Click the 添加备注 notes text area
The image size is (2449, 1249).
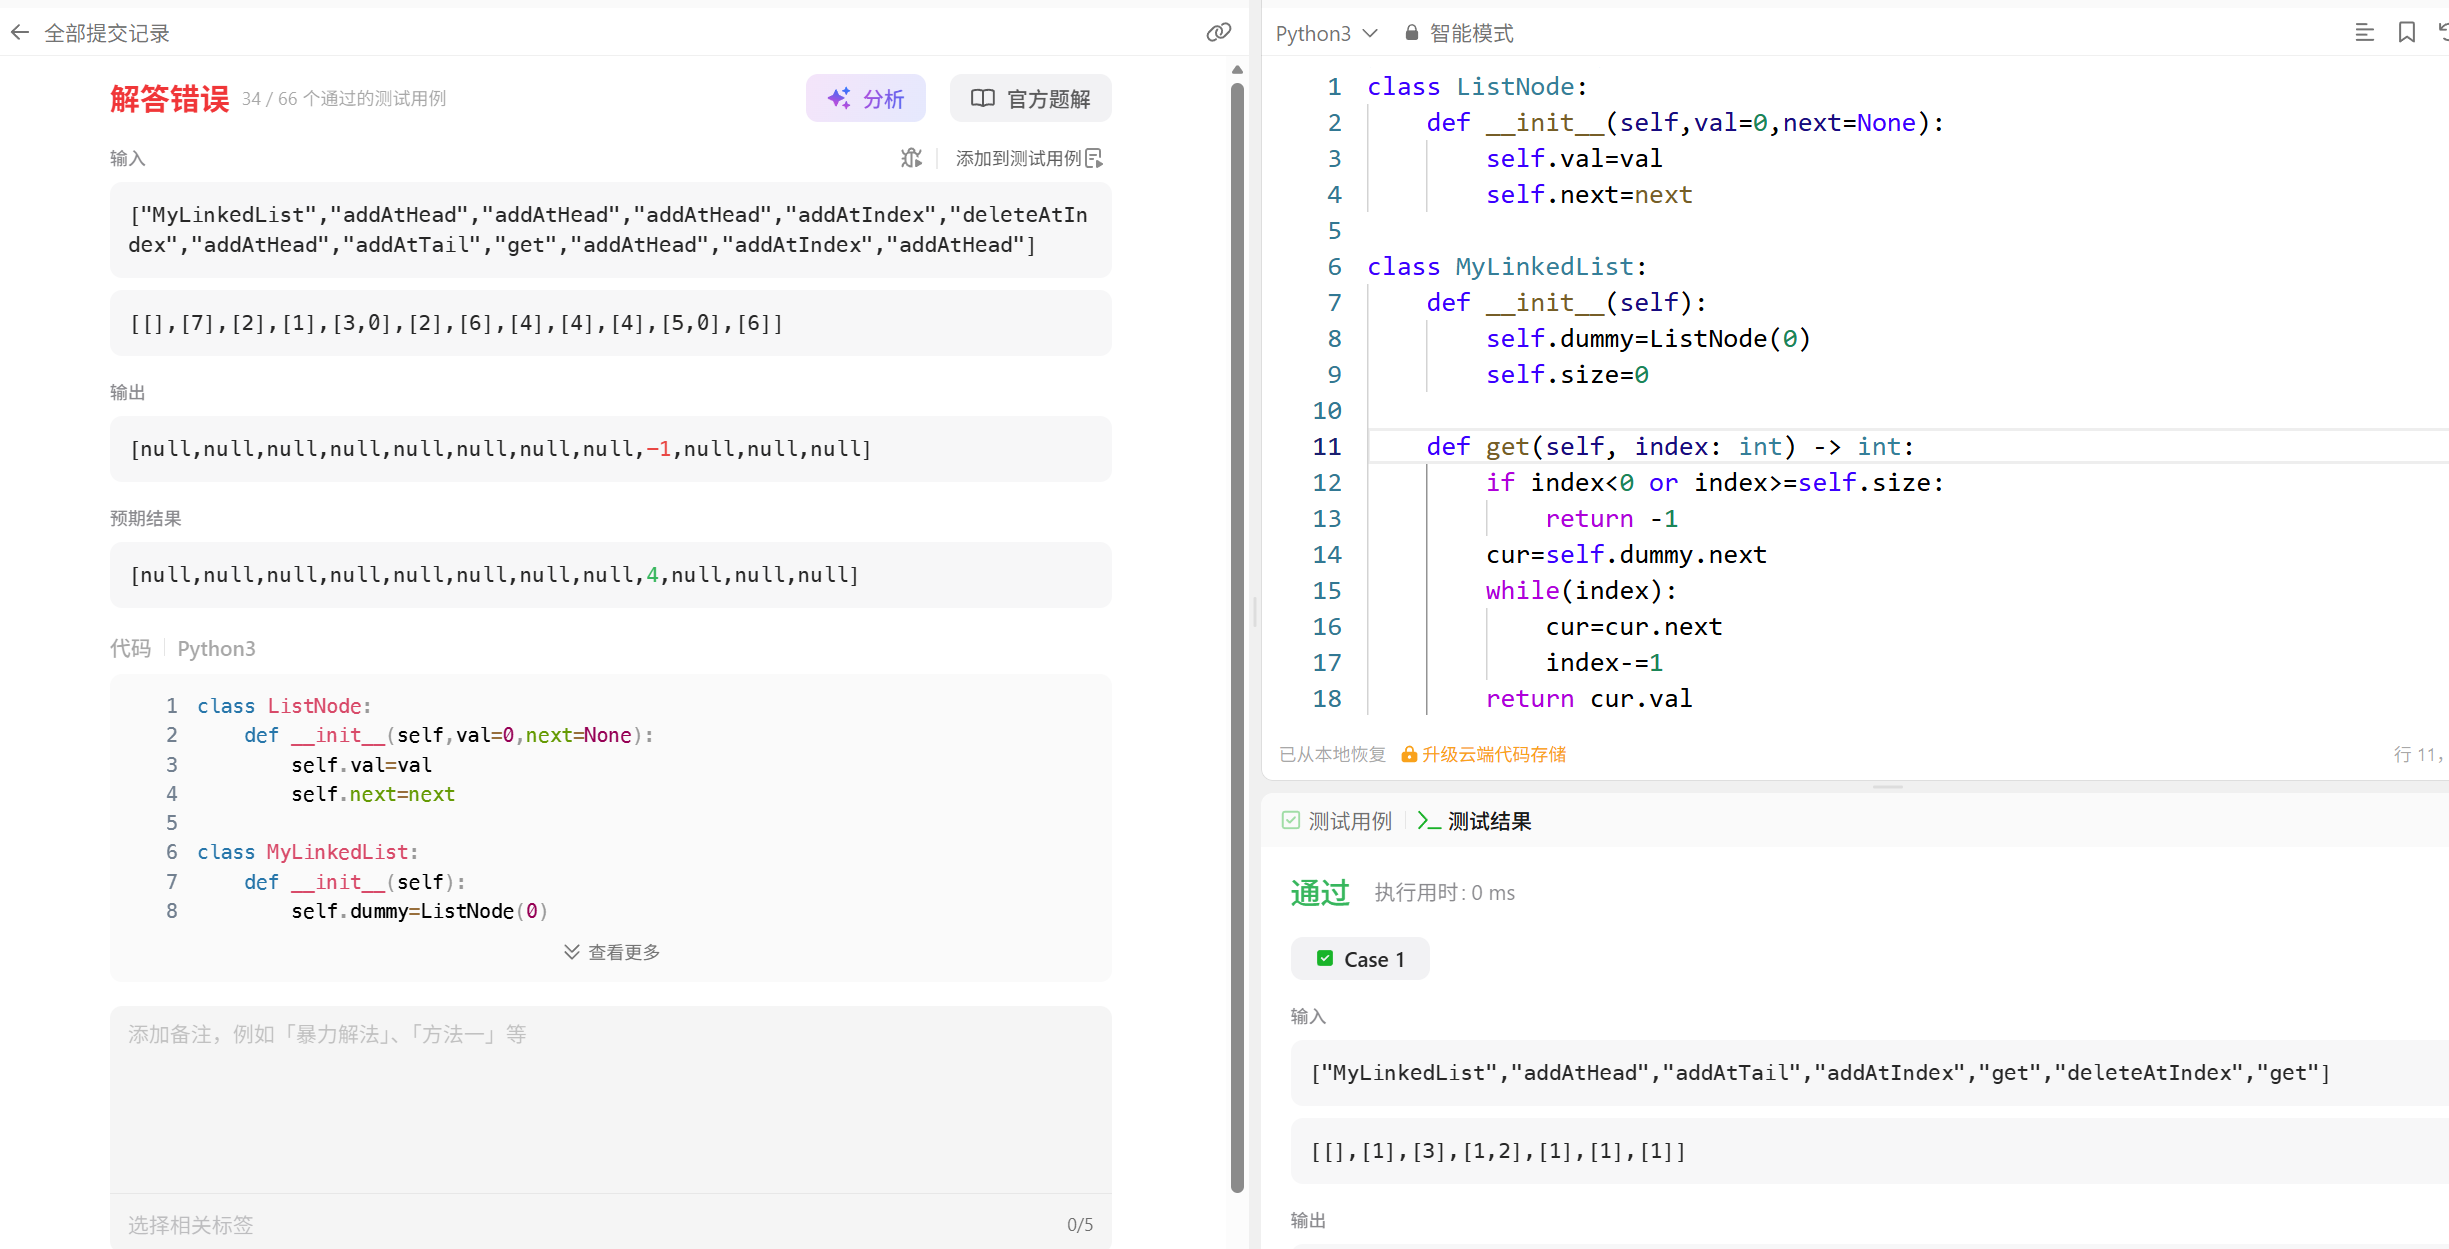(610, 1098)
